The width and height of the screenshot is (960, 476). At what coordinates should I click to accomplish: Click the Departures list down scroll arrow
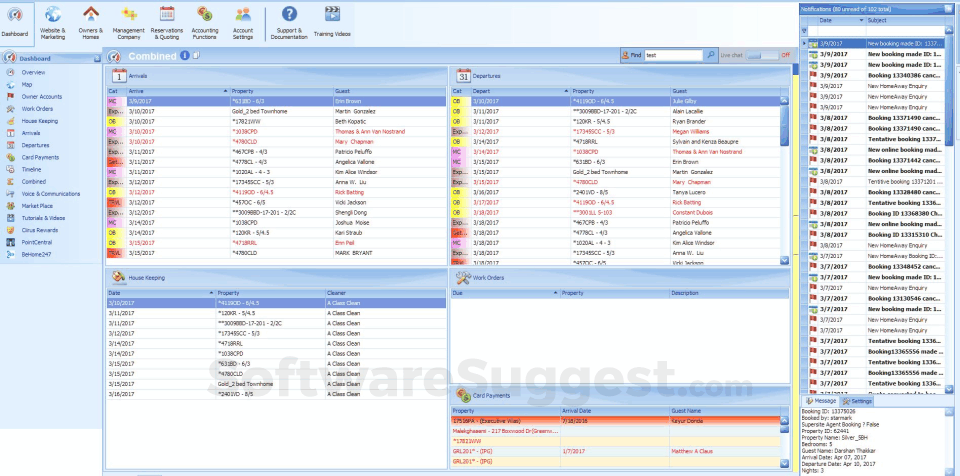[x=784, y=260]
